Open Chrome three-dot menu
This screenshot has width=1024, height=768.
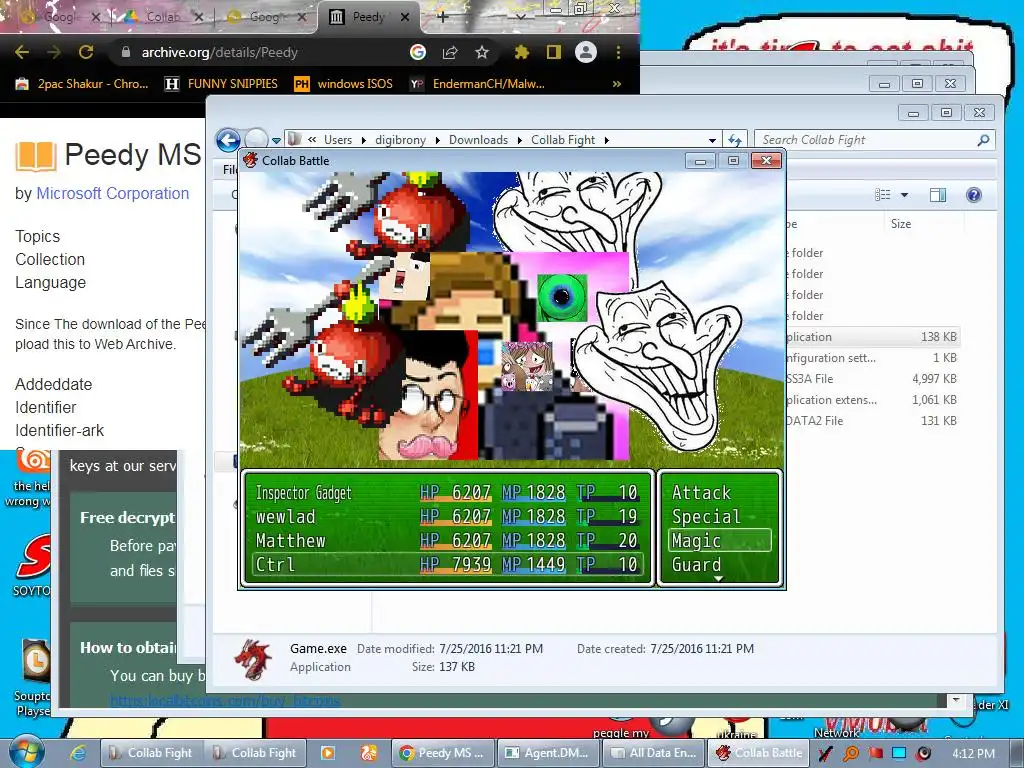pyautogui.click(x=618, y=52)
